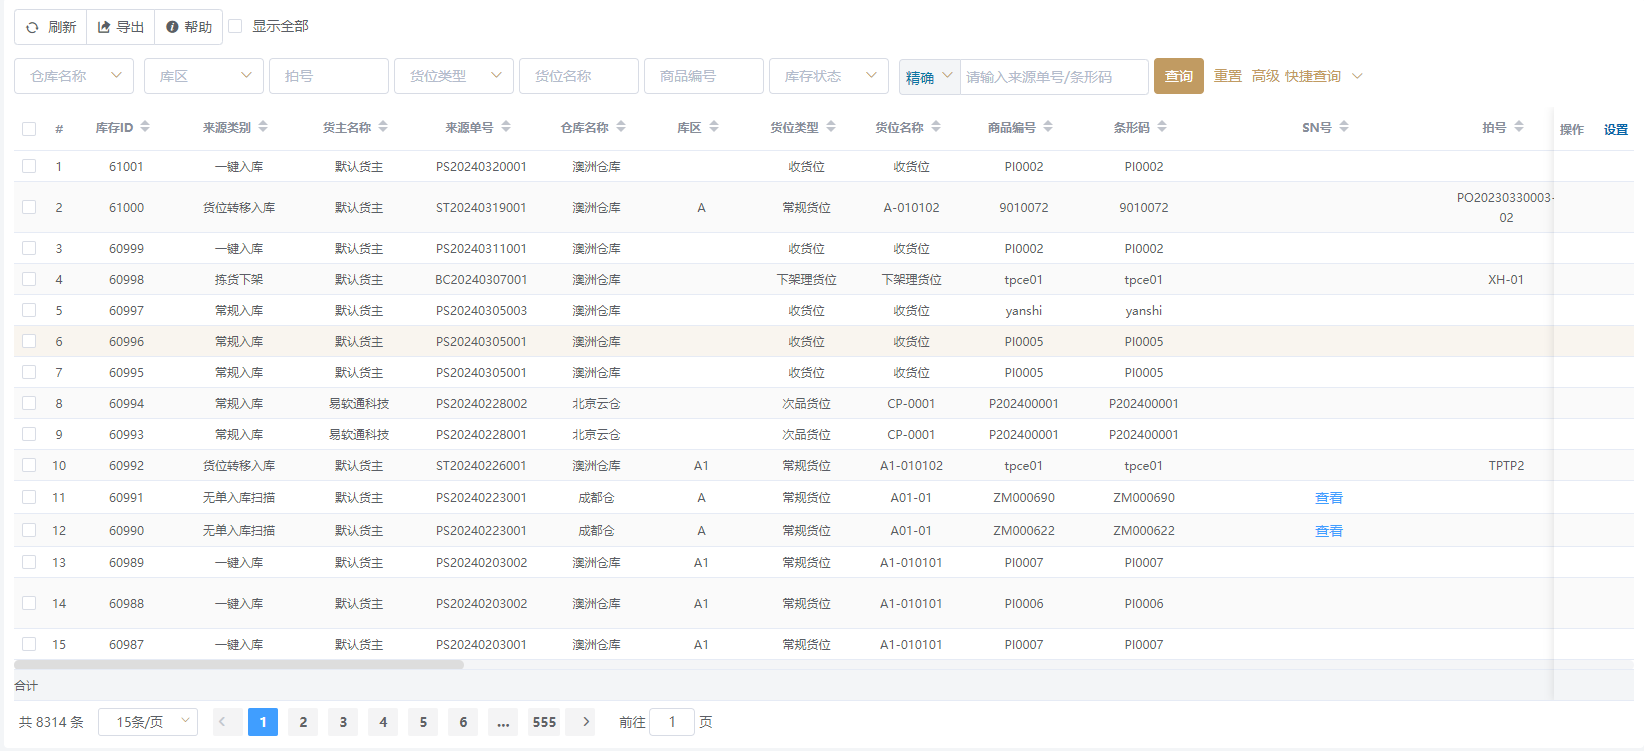The height and width of the screenshot is (751, 1644).
Task: Click the 快捷查询 link
Action: 1313,76
